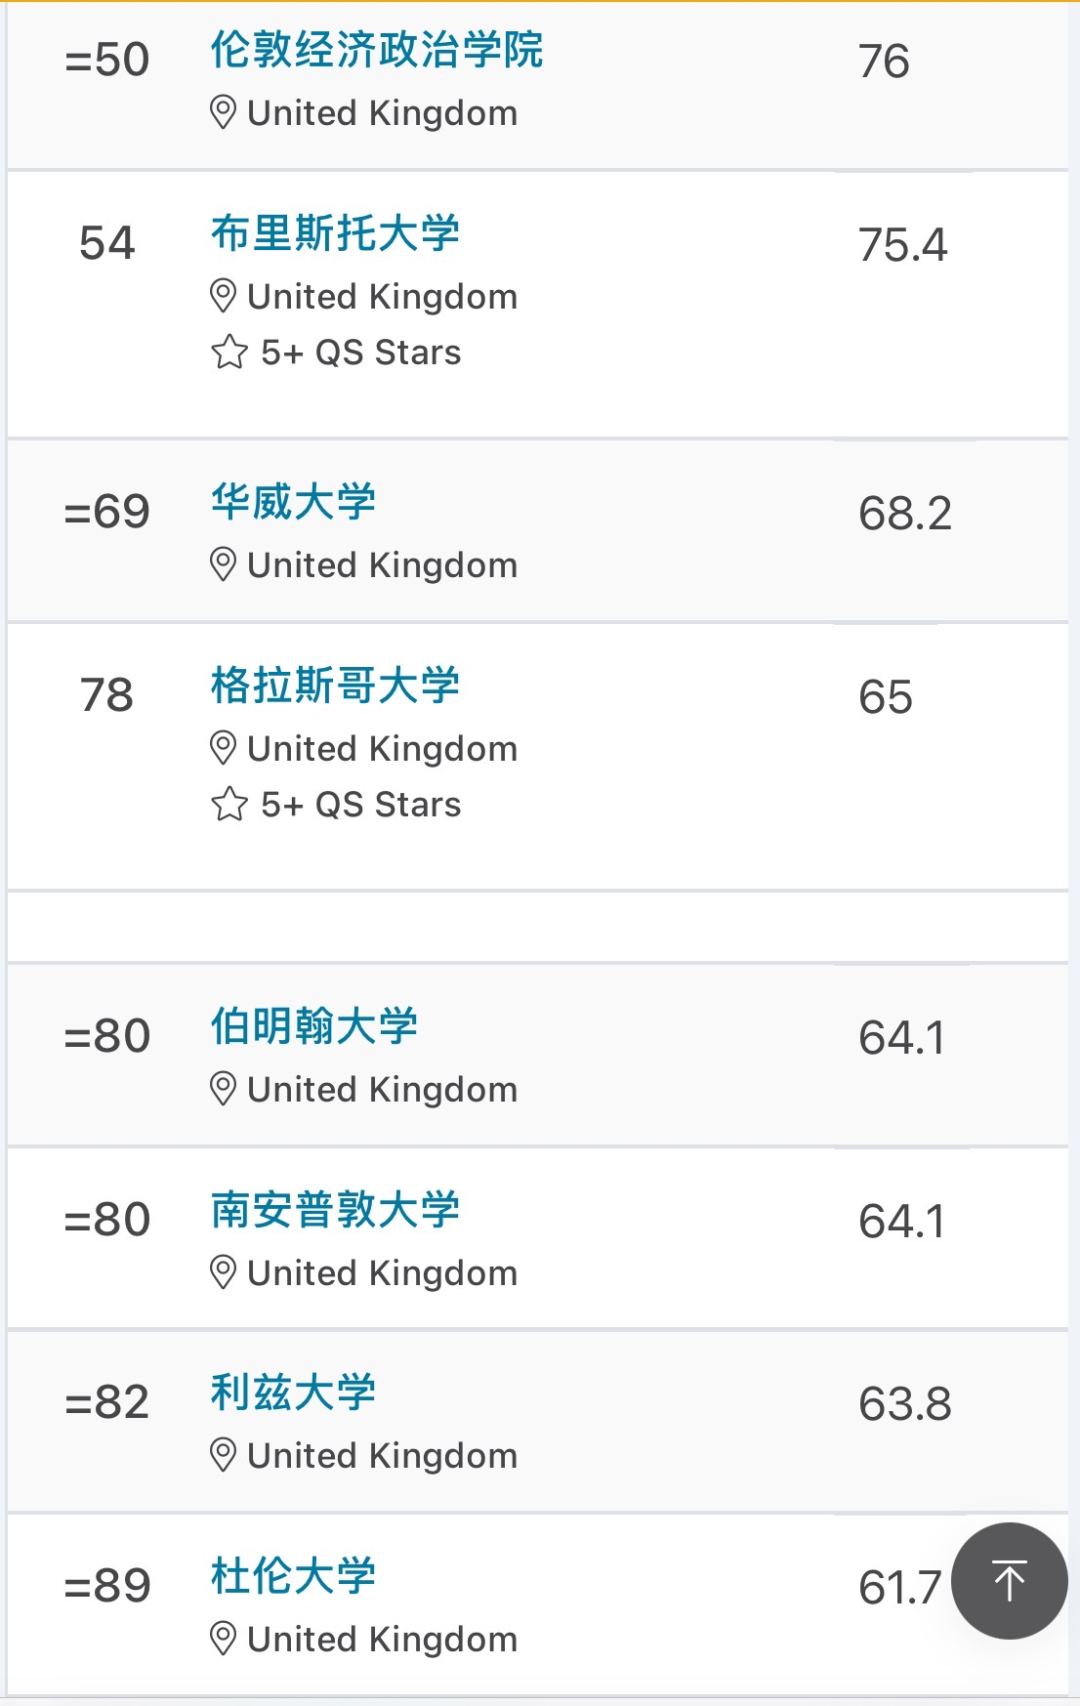Open the 伯明翰大学 profile link

[314, 1027]
